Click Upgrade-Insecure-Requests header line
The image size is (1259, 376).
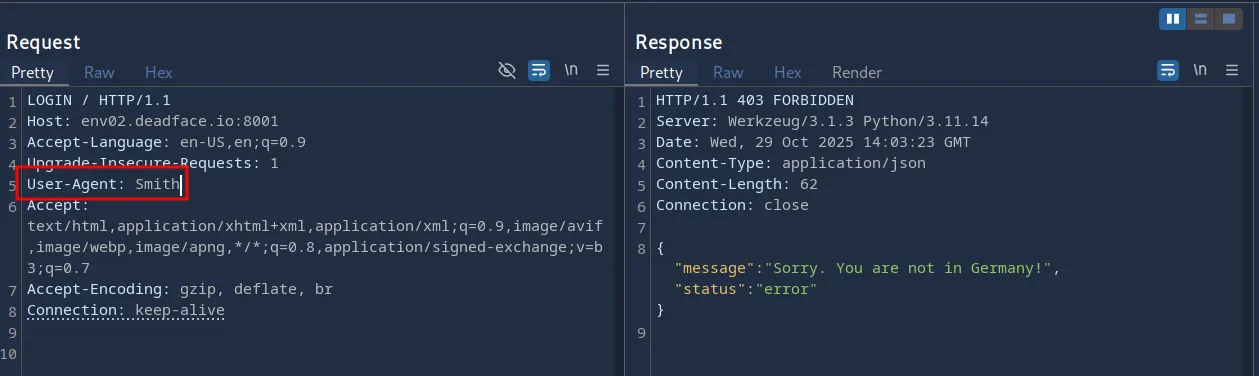(153, 163)
